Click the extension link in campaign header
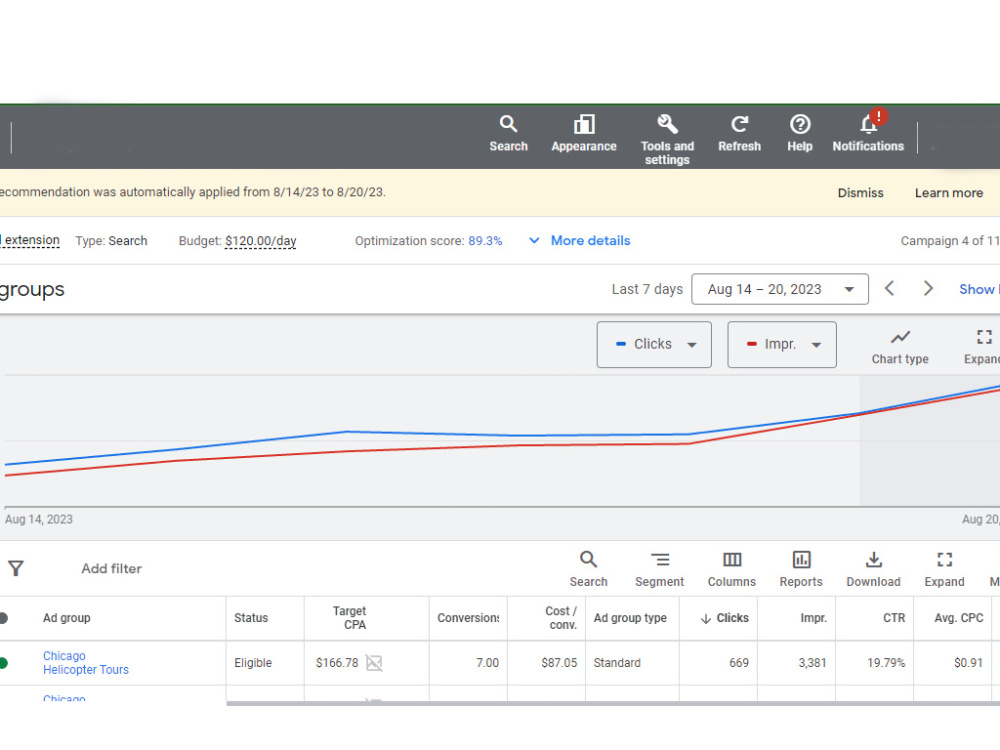Viewport: 1000px width, 750px height. pyautogui.click(x=31, y=240)
